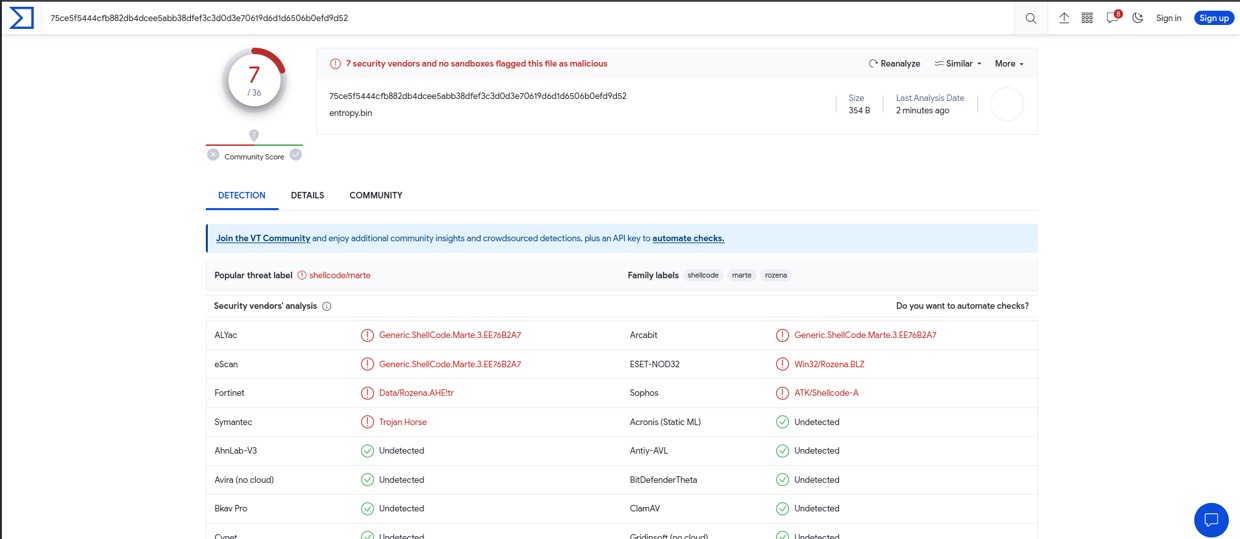Click the 354 B size value

pyautogui.click(x=859, y=111)
